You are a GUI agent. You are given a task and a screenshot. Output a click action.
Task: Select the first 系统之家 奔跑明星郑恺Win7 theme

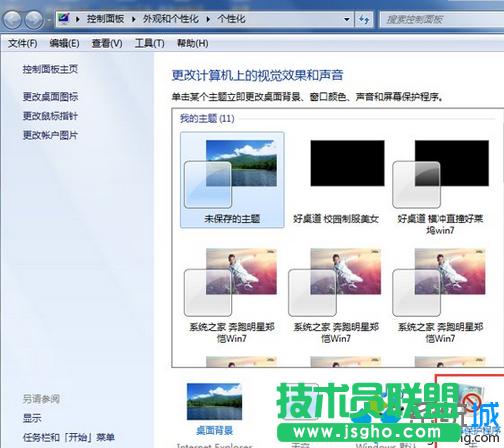pyautogui.click(x=232, y=295)
